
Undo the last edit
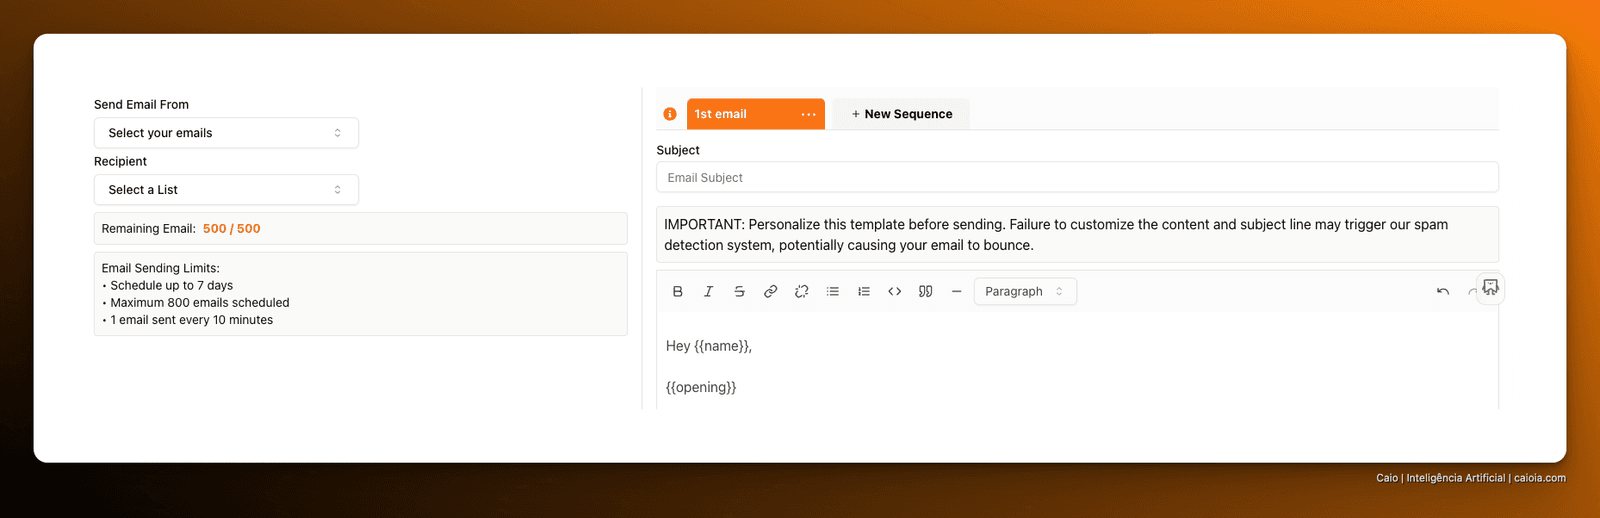tap(1442, 291)
